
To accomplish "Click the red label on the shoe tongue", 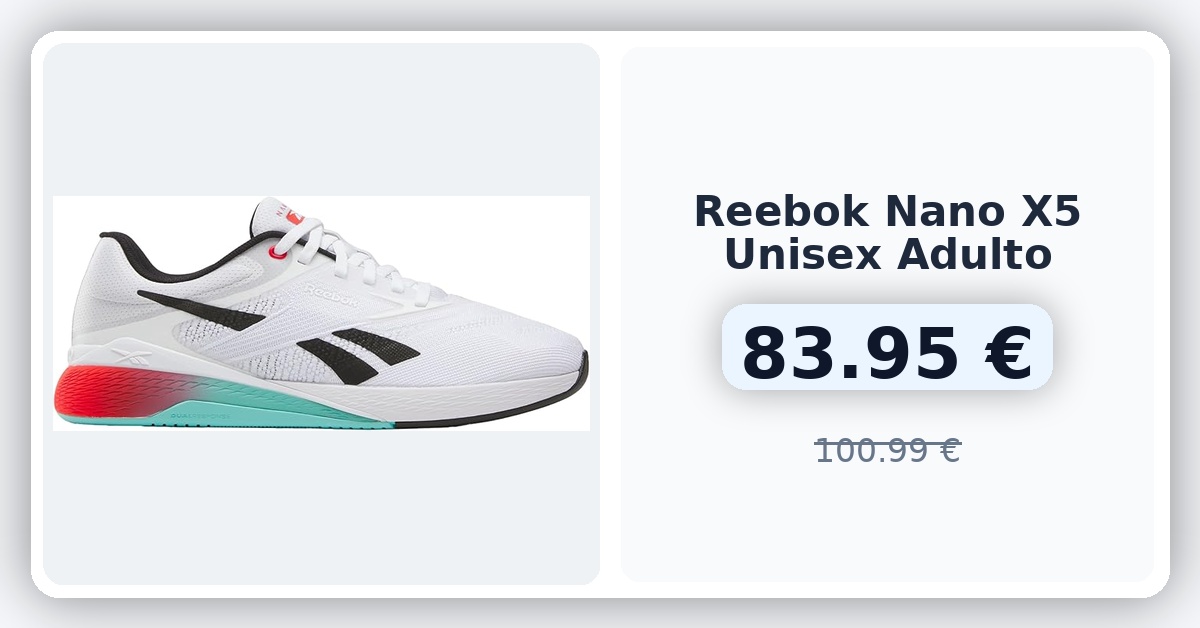I will (294, 215).
